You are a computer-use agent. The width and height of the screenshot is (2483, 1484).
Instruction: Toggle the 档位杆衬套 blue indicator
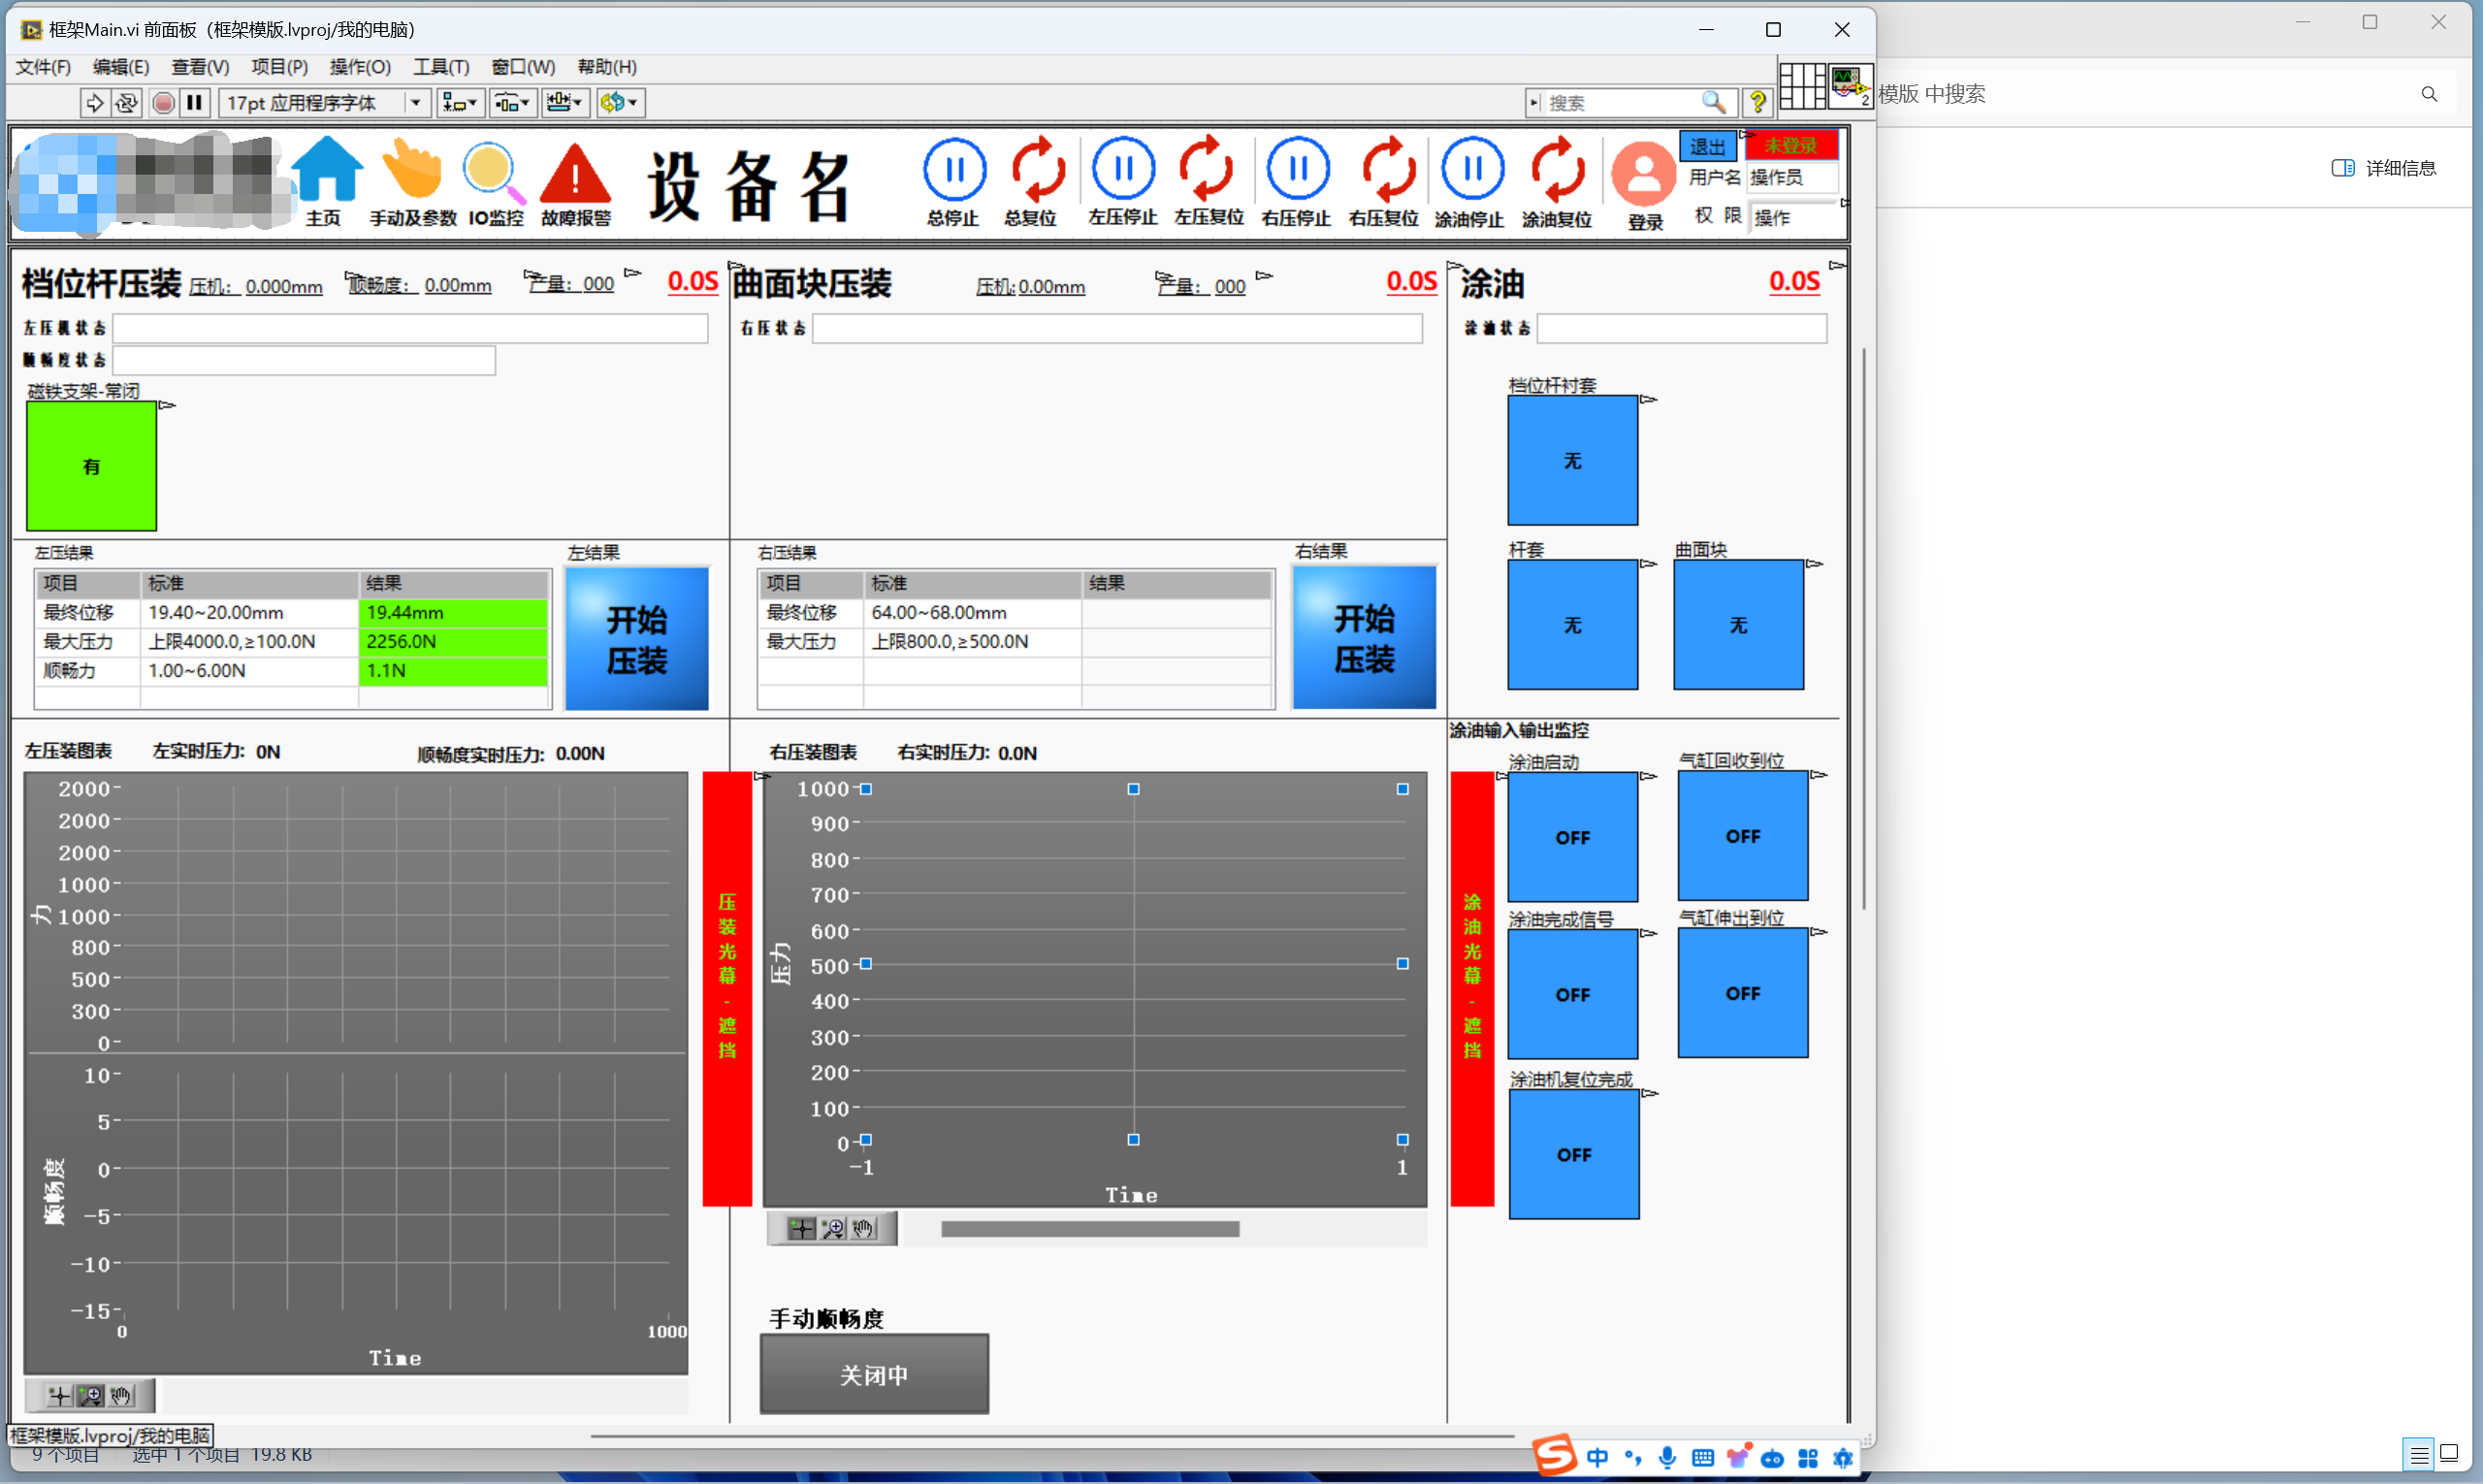click(x=1572, y=460)
